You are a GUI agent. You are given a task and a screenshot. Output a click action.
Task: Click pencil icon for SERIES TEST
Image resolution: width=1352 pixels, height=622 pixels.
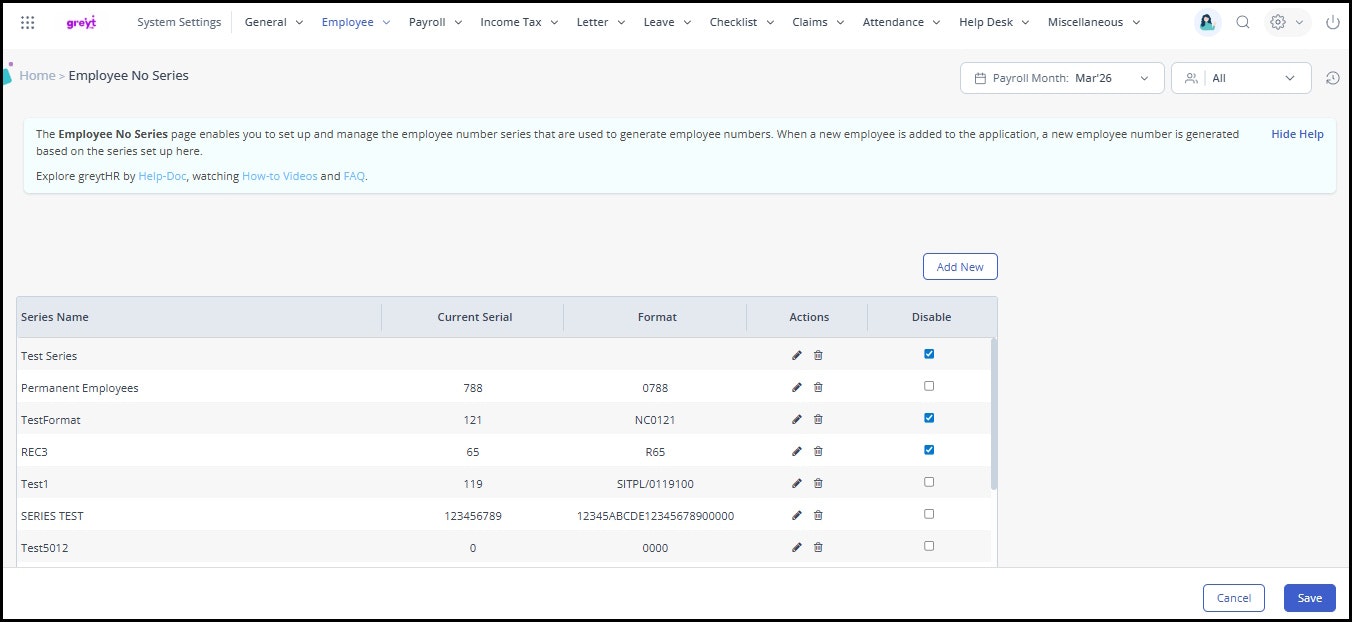coord(797,516)
